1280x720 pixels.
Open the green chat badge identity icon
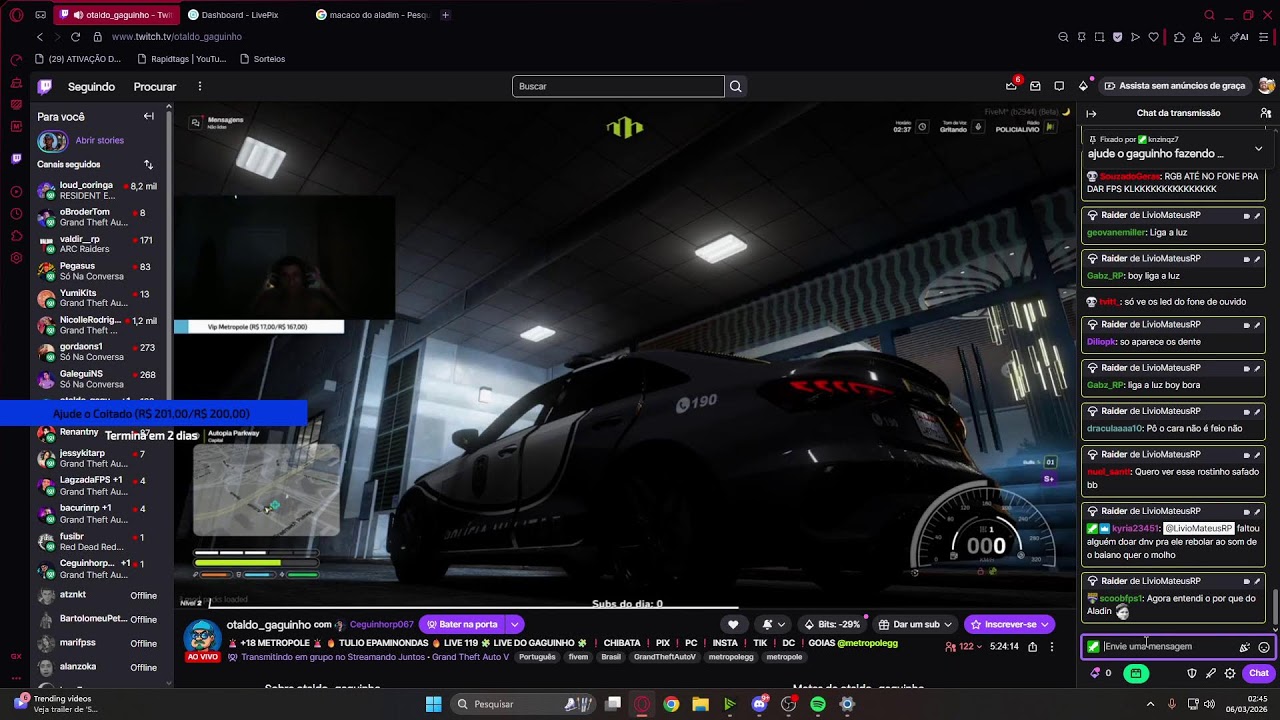click(x=1093, y=647)
